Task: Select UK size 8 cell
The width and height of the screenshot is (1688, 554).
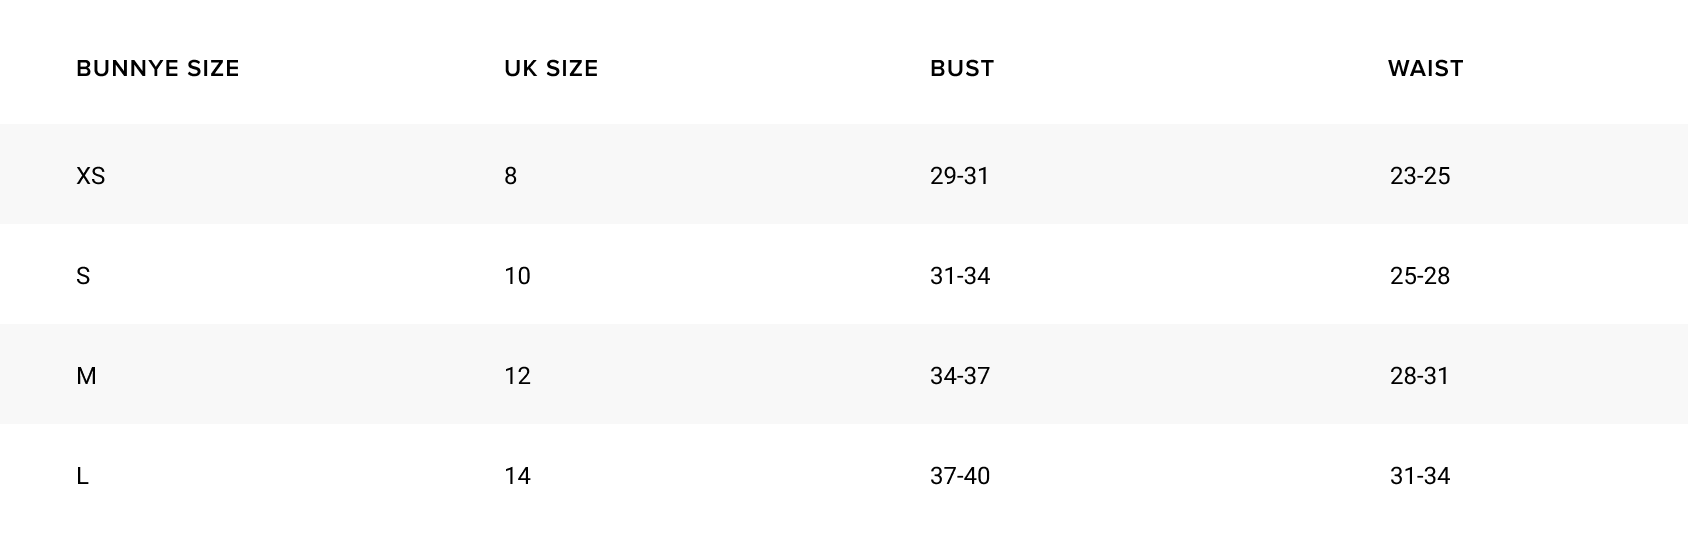Action: [511, 176]
